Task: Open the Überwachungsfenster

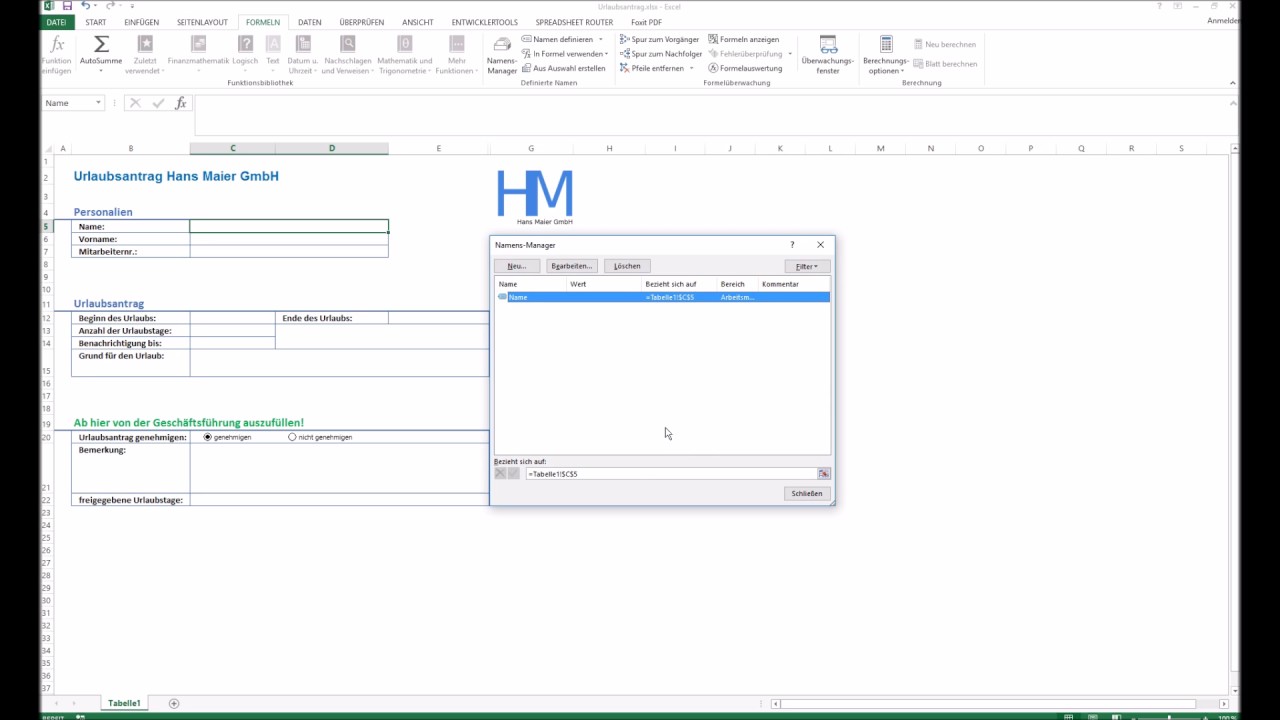Action: pos(828,54)
